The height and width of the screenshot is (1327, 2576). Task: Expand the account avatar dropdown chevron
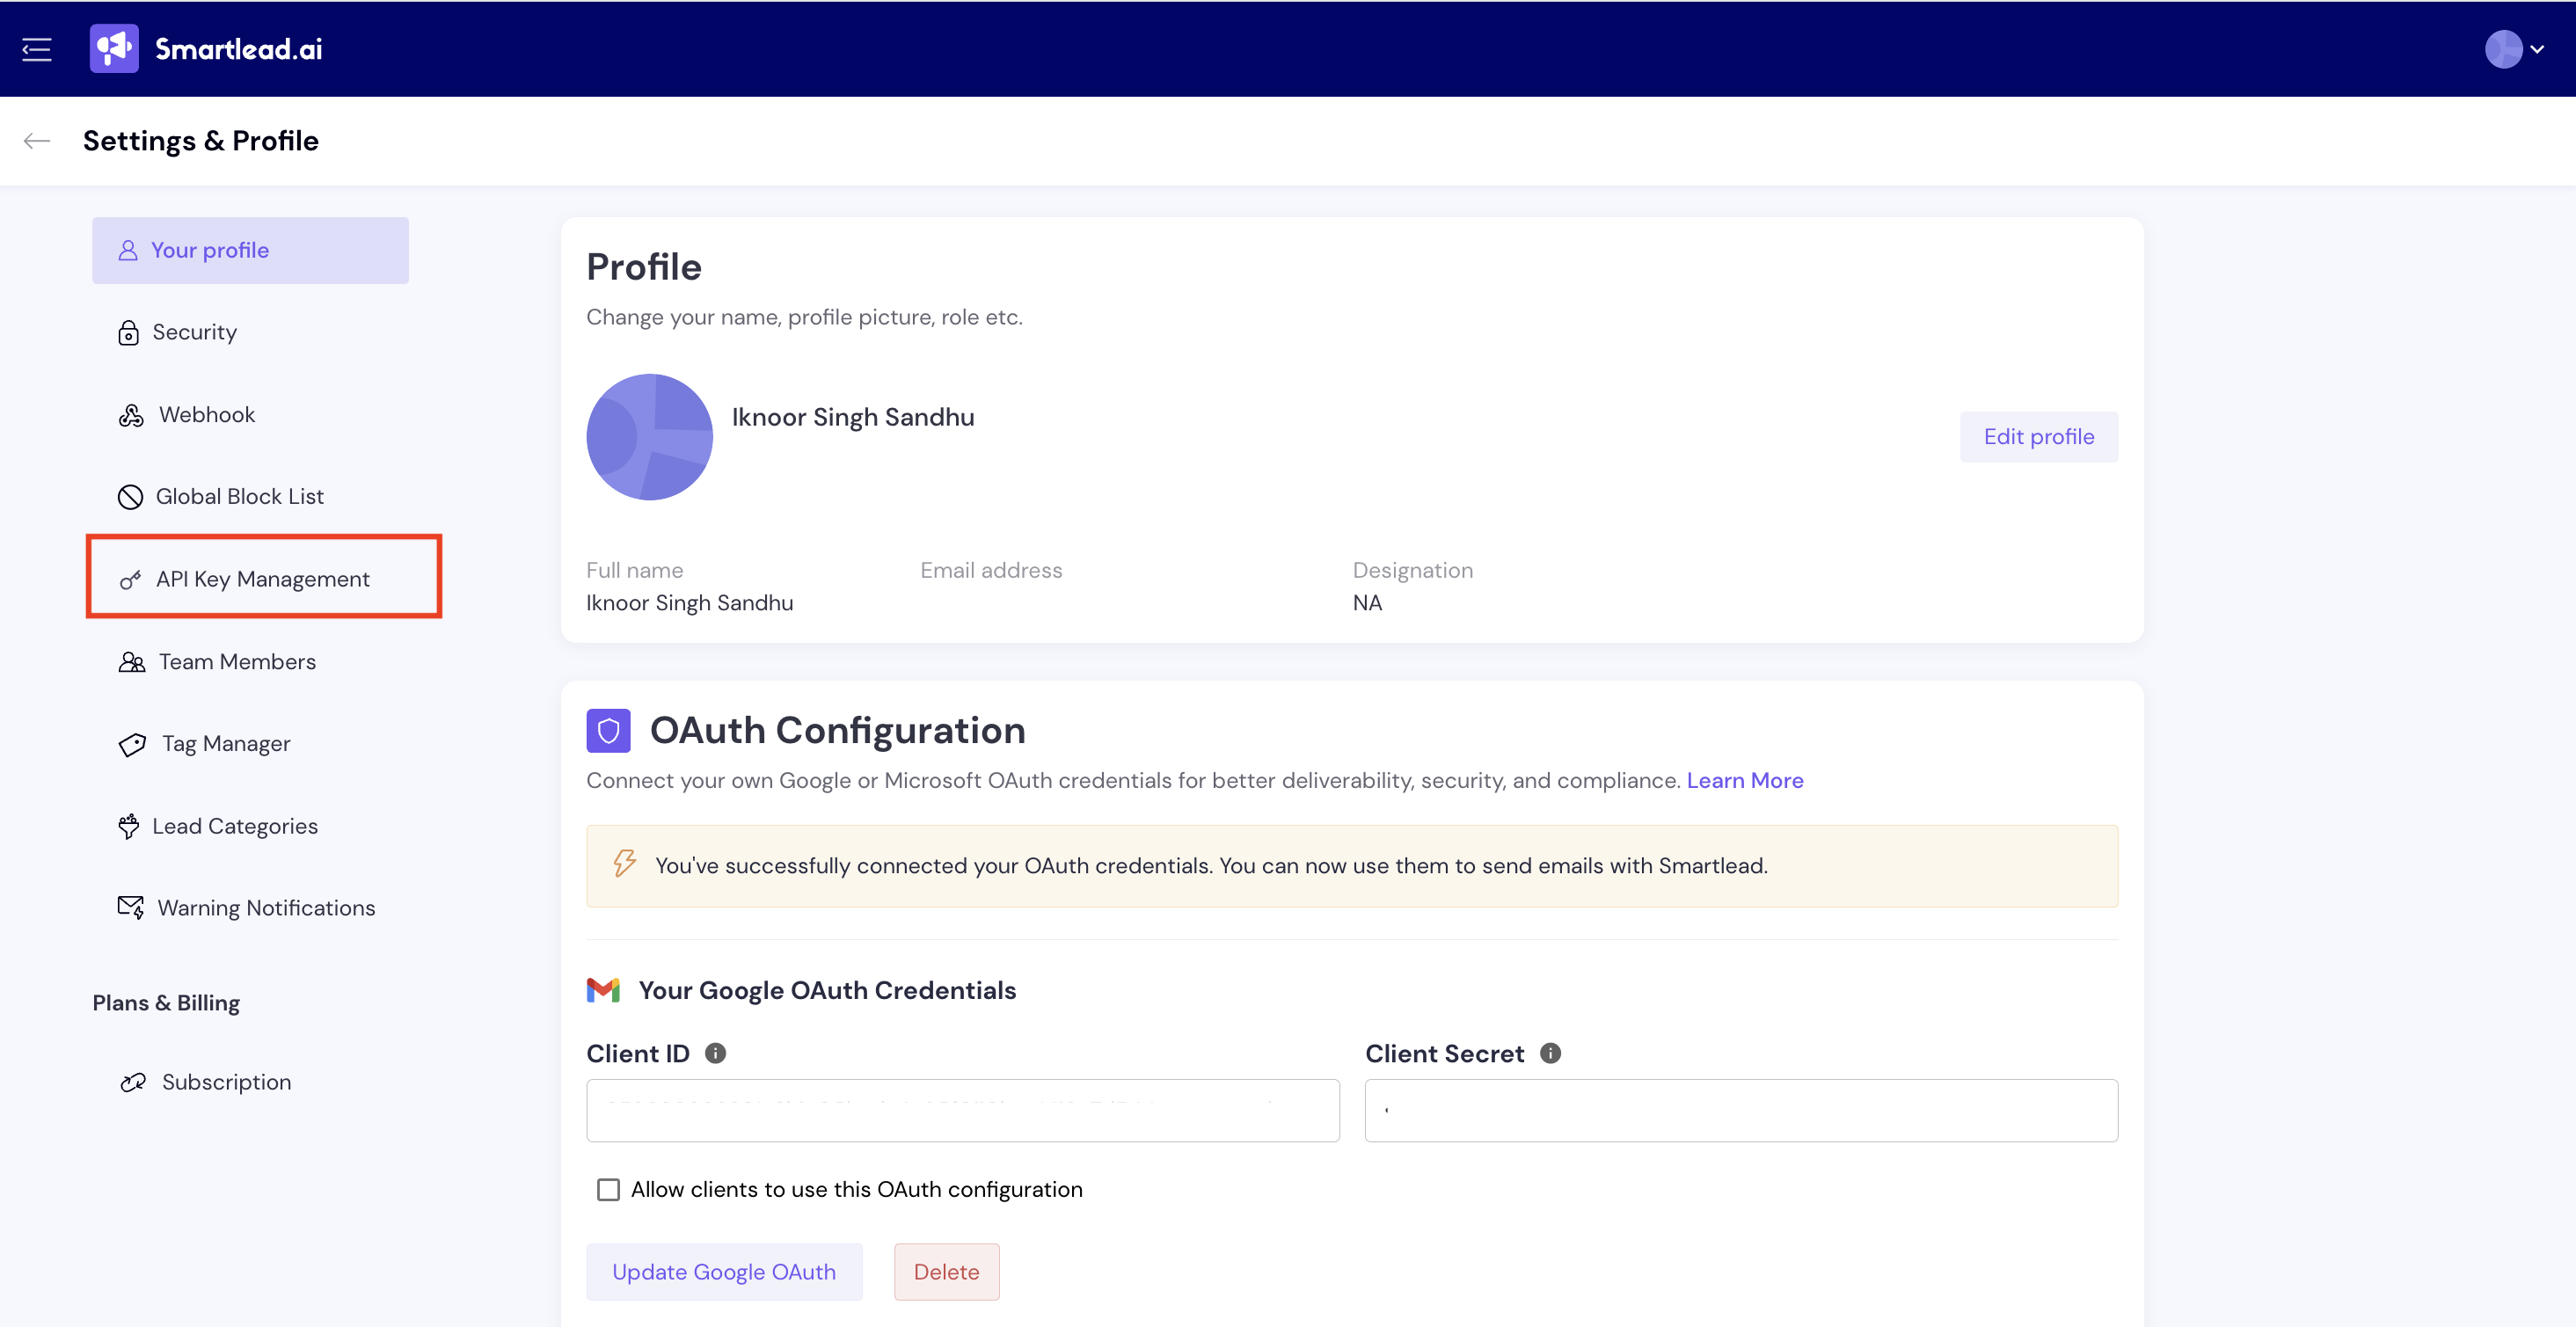tap(2537, 49)
